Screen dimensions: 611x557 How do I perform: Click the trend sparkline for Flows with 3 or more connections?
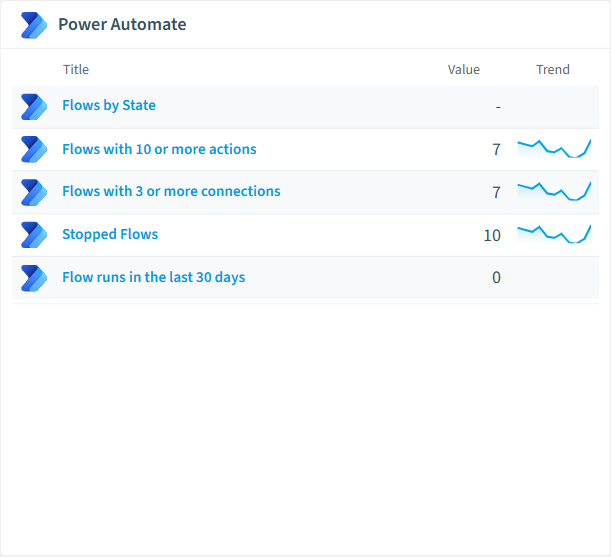tap(554, 191)
